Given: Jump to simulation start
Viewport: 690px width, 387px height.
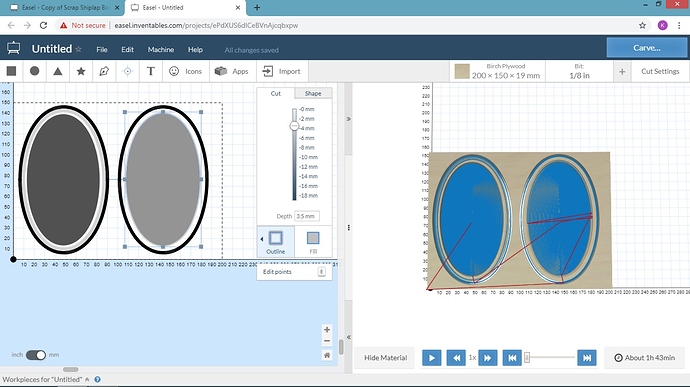Looking at the screenshot, I should (x=512, y=358).
